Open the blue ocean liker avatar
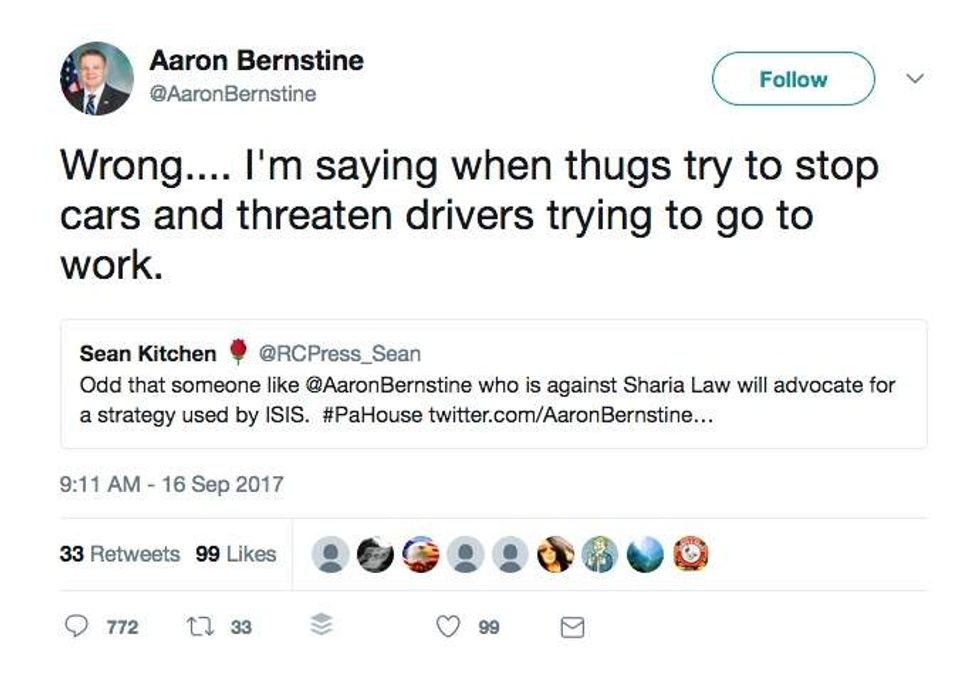The image size is (980, 685). [x=645, y=555]
